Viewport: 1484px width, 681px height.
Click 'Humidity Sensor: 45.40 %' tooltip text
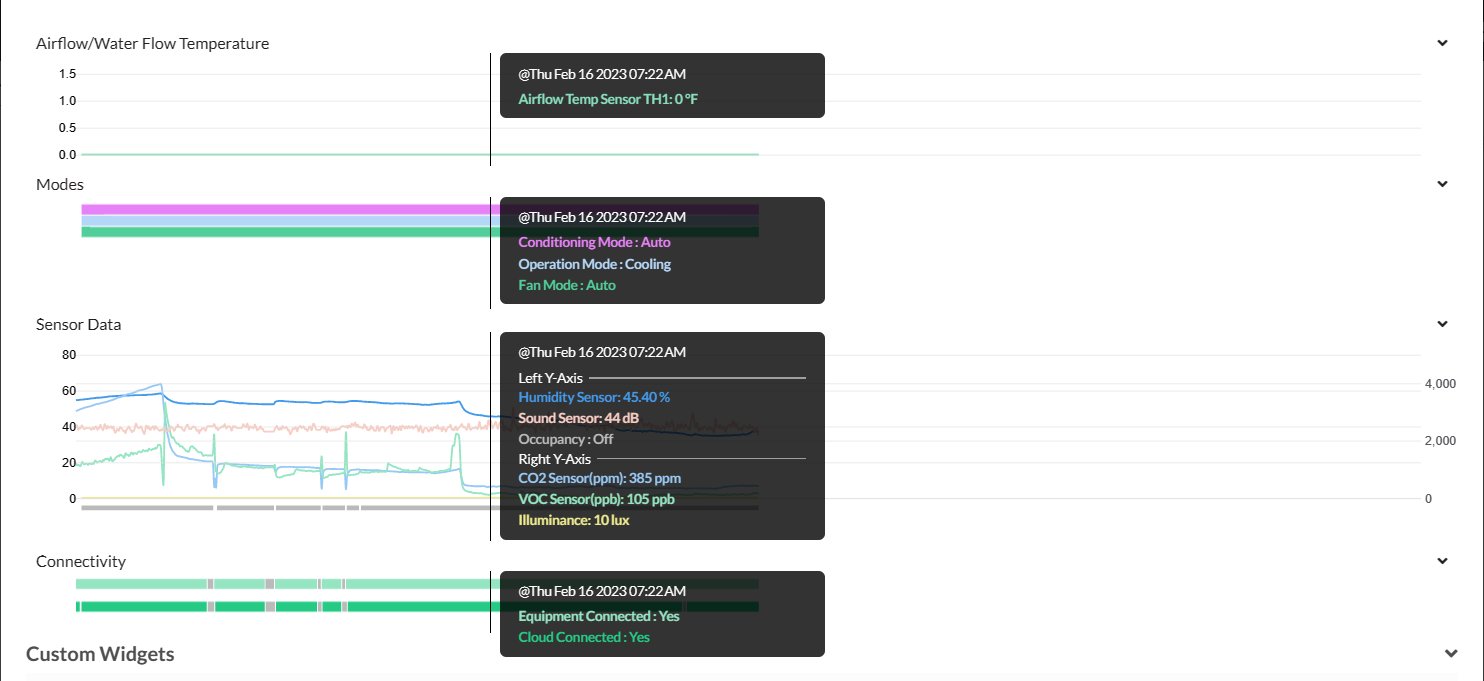tap(594, 397)
